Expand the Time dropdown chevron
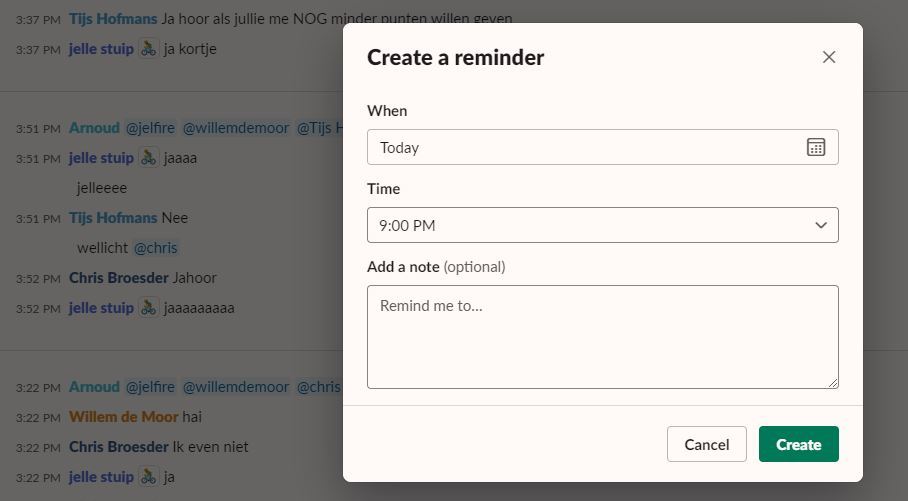The height and width of the screenshot is (501, 908). click(821, 225)
